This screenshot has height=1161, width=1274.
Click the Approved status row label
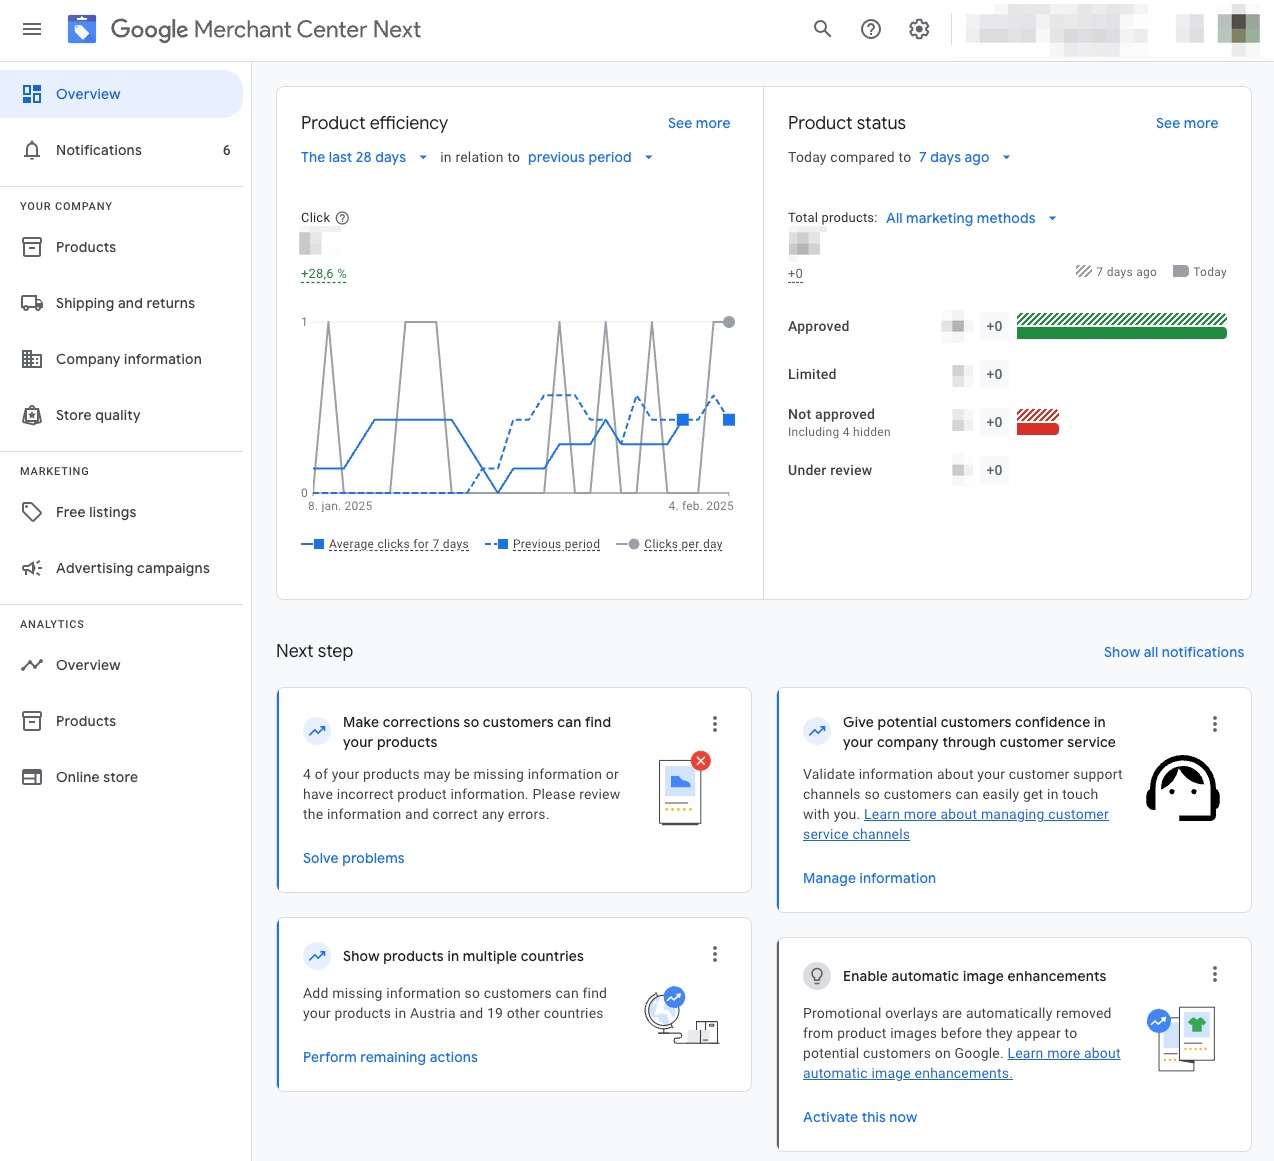[819, 326]
